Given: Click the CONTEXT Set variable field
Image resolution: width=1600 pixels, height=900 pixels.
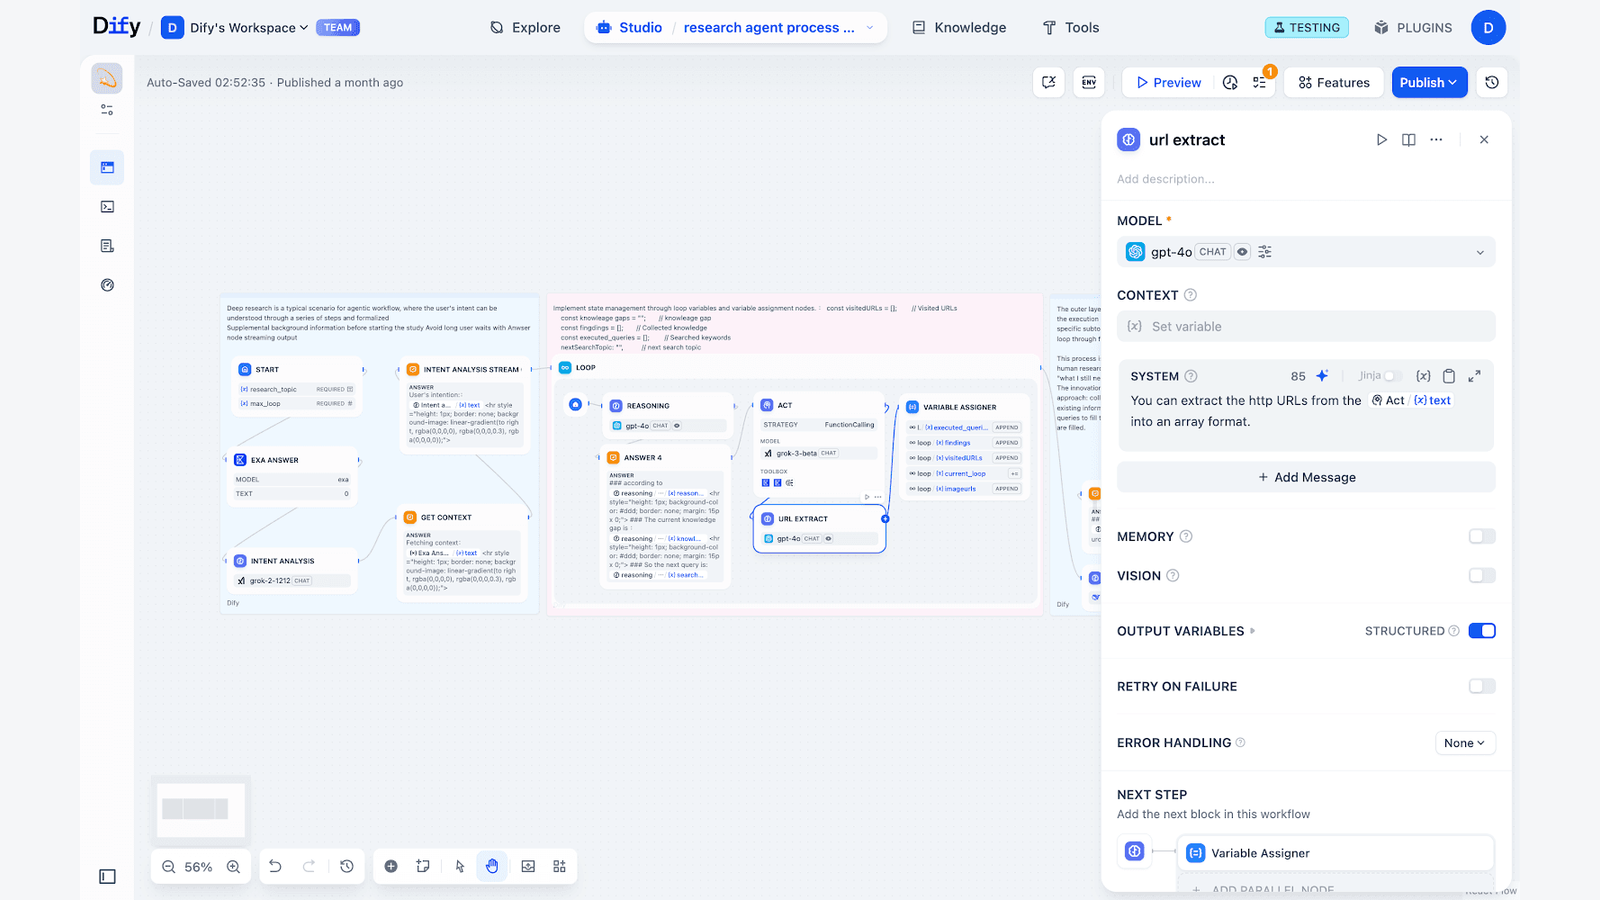Looking at the screenshot, I should pos(1305,327).
